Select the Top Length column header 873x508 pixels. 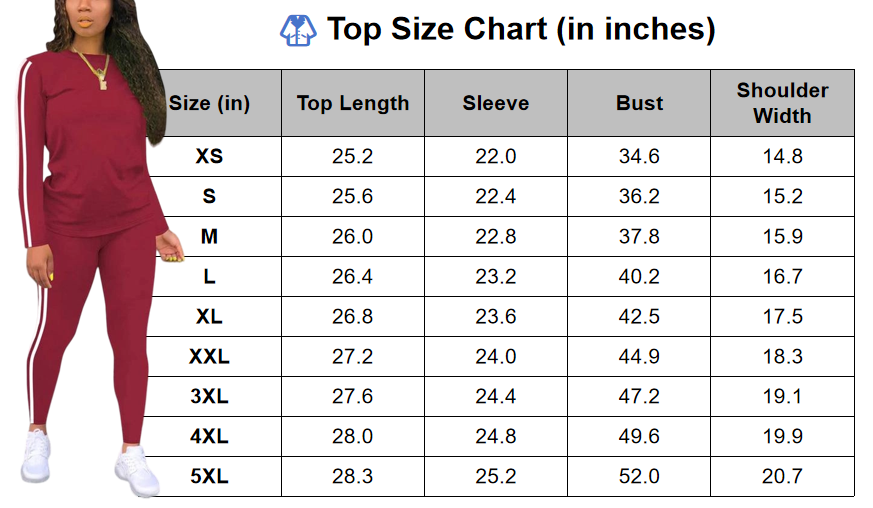pos(353,103)
